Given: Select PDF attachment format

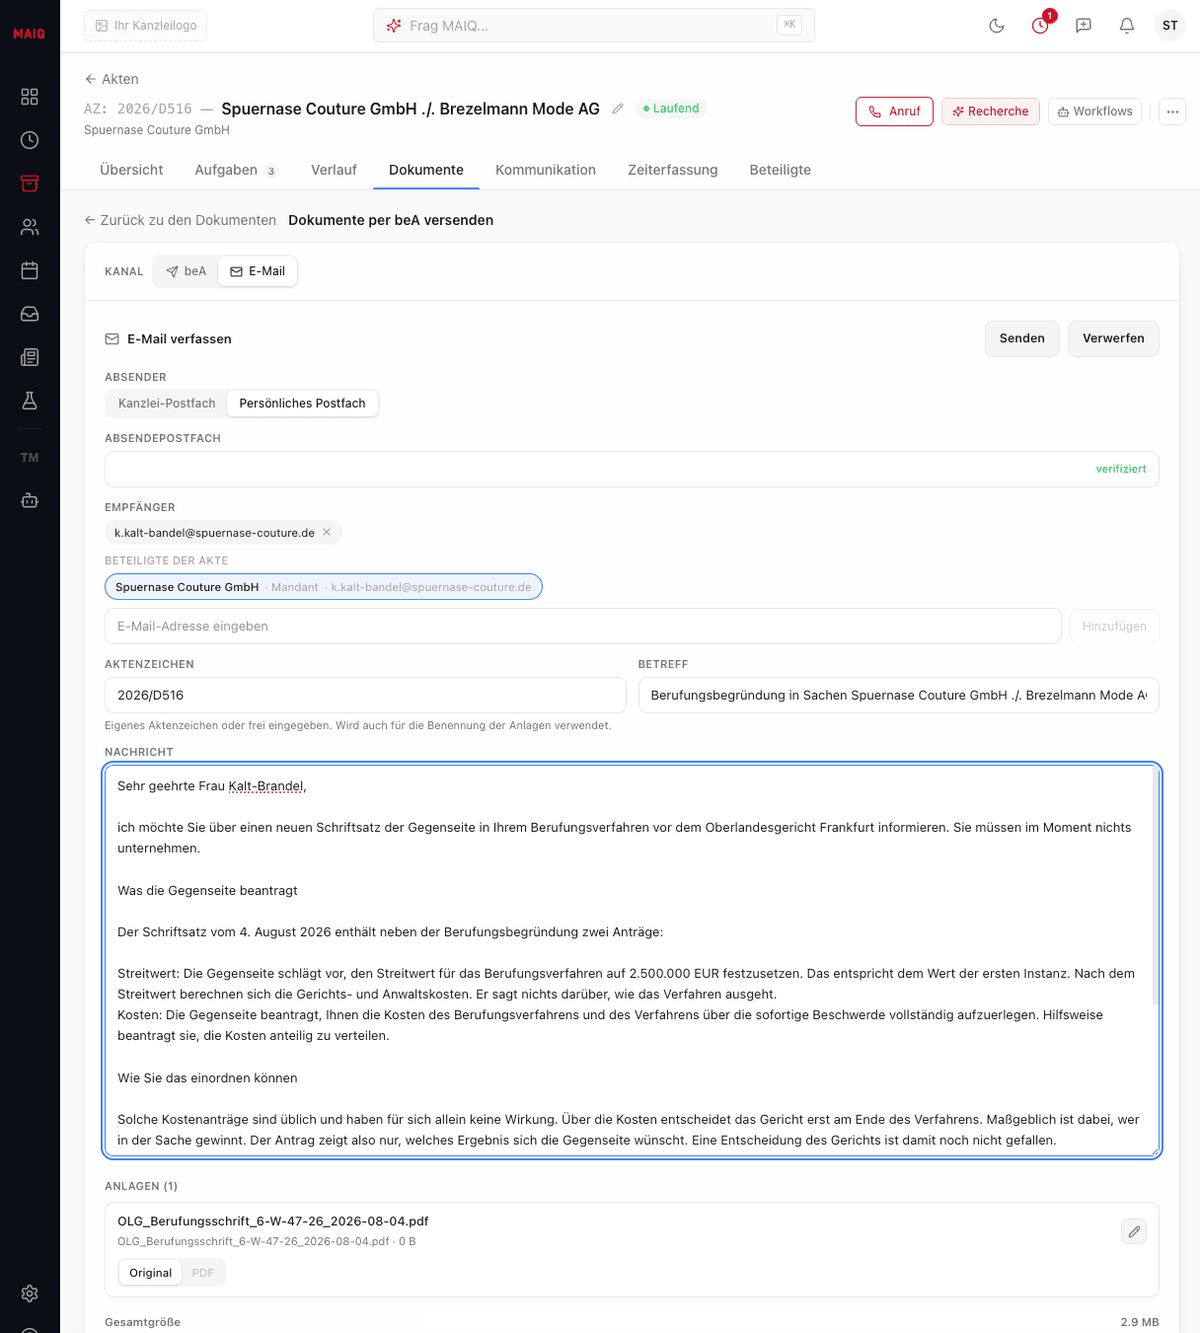Looking at the screenshot, I should click(x=203, y=1273).
